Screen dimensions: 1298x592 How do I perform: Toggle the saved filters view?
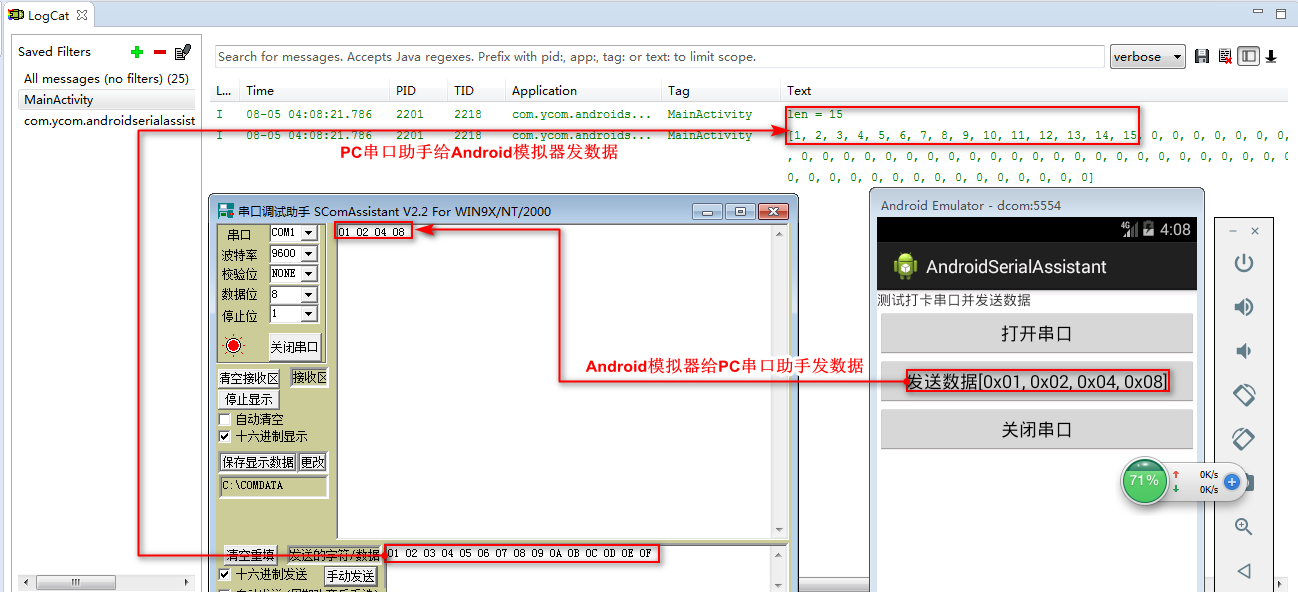1247,57
